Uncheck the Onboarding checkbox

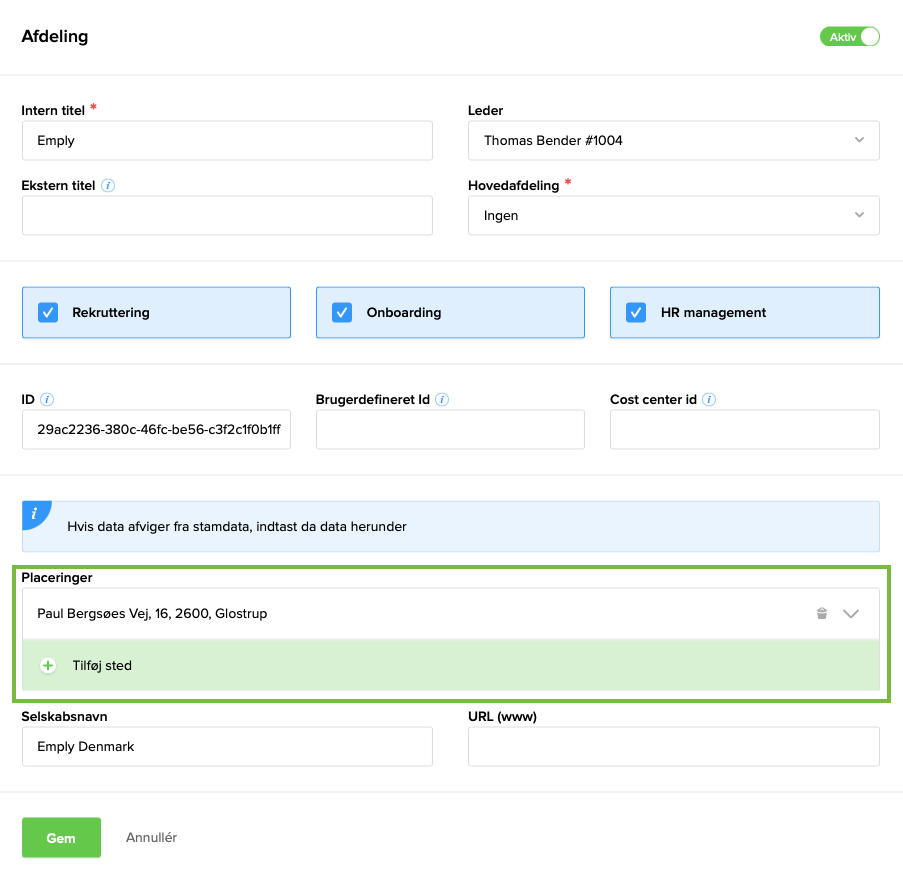tap(342, 312)
